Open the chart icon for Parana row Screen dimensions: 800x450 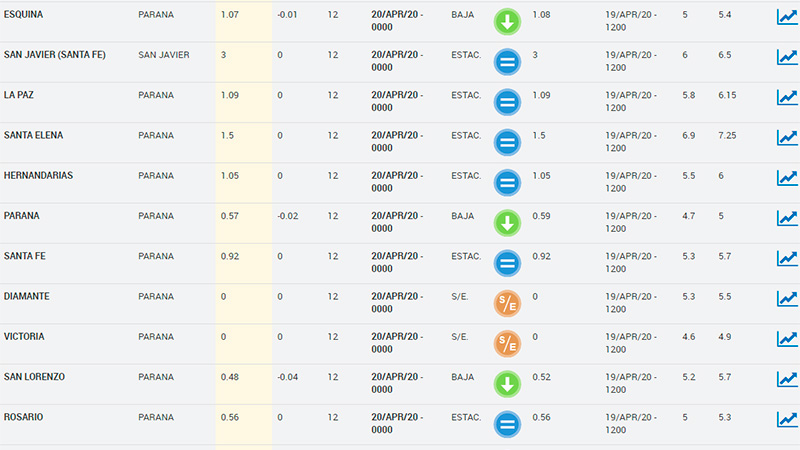pyautogui.click(x=787, y=218)
